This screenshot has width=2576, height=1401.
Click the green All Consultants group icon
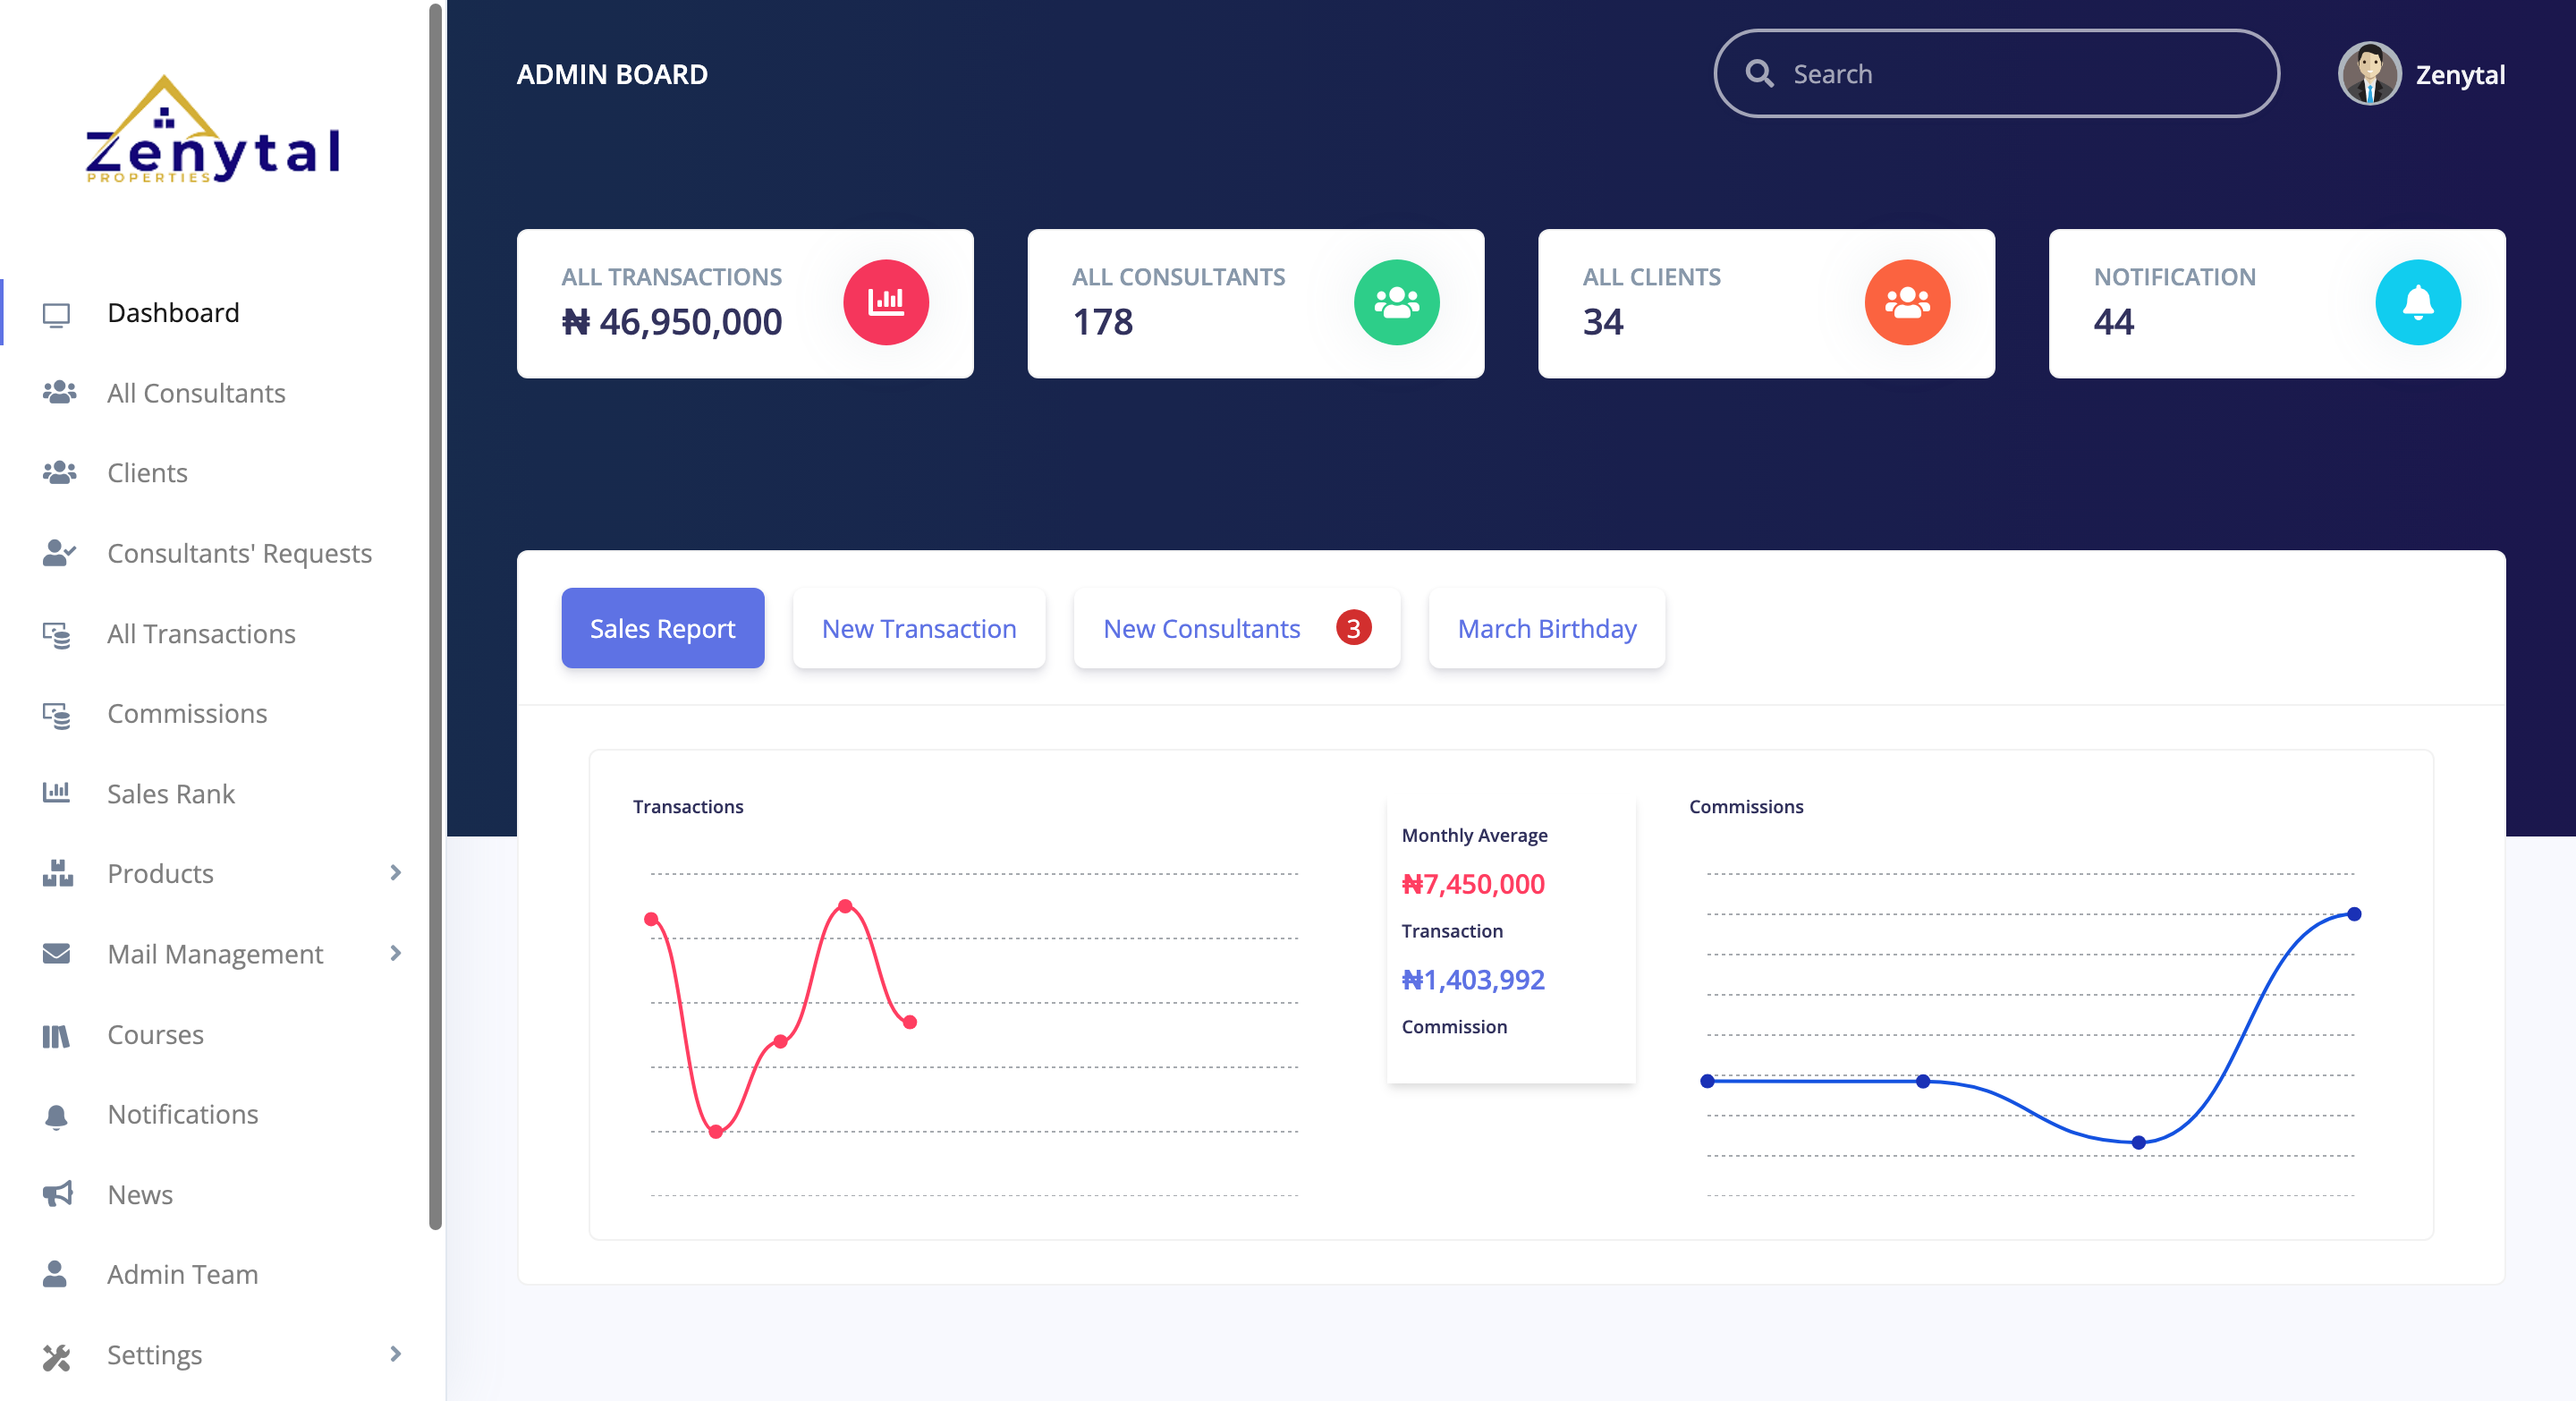pyautogui.click(x=1396, y=302)
